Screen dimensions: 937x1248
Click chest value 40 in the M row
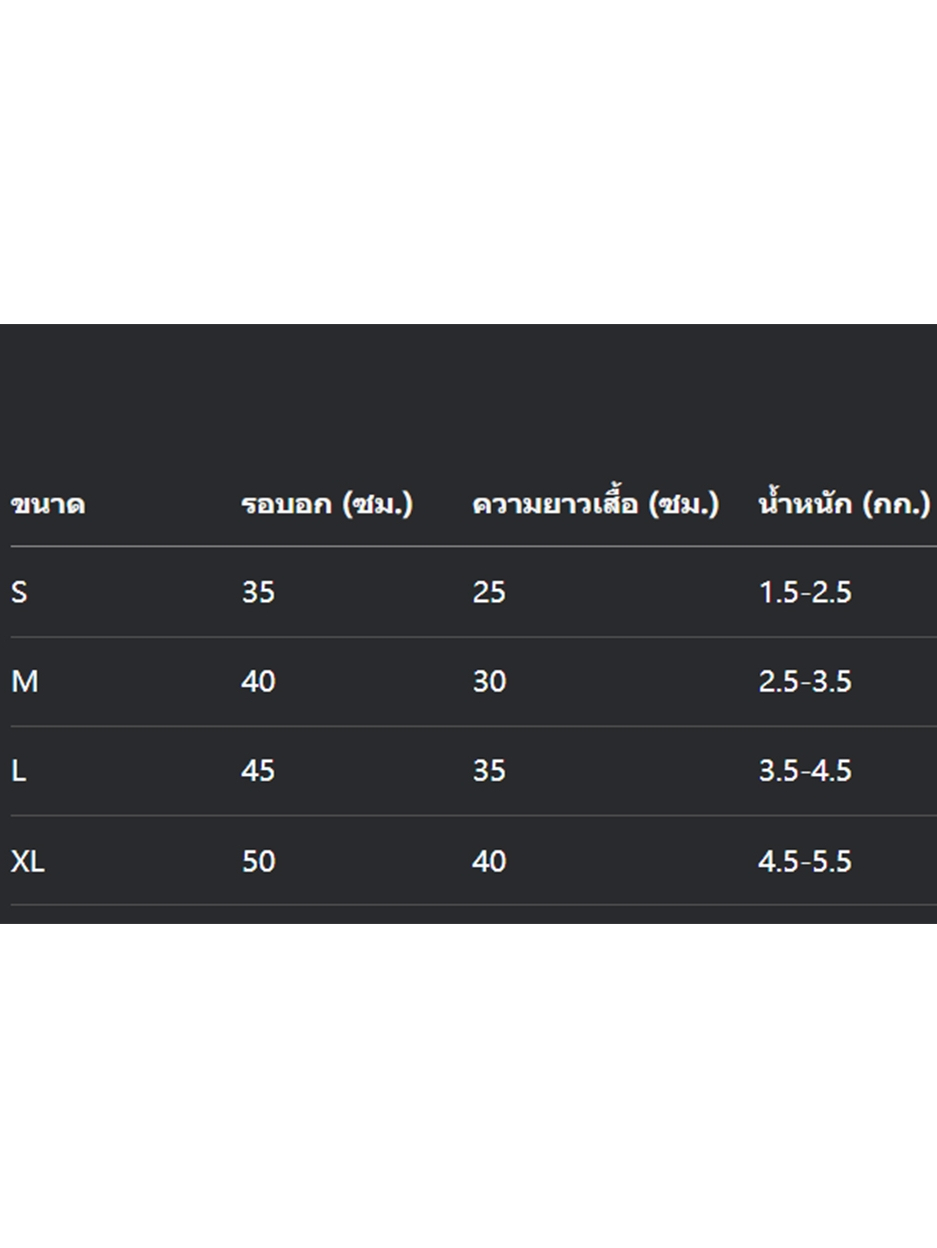click(258, 682)
